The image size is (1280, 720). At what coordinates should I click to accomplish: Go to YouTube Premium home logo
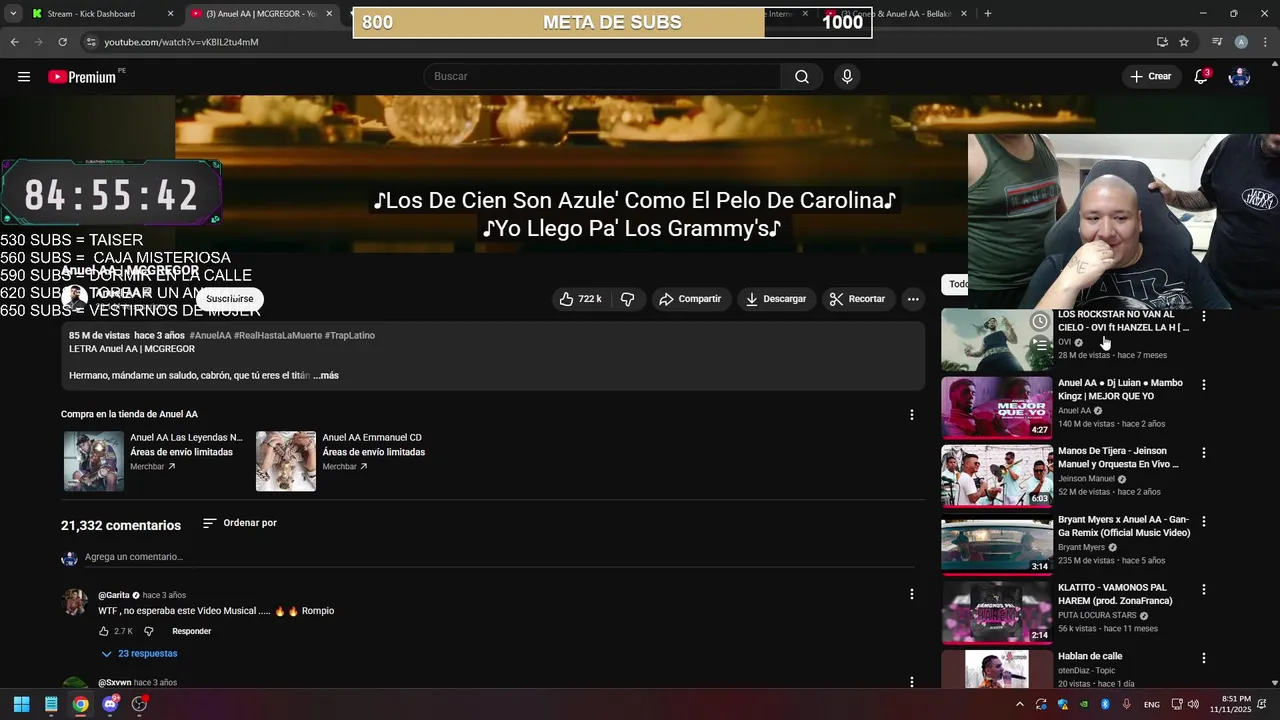[82, 77]
